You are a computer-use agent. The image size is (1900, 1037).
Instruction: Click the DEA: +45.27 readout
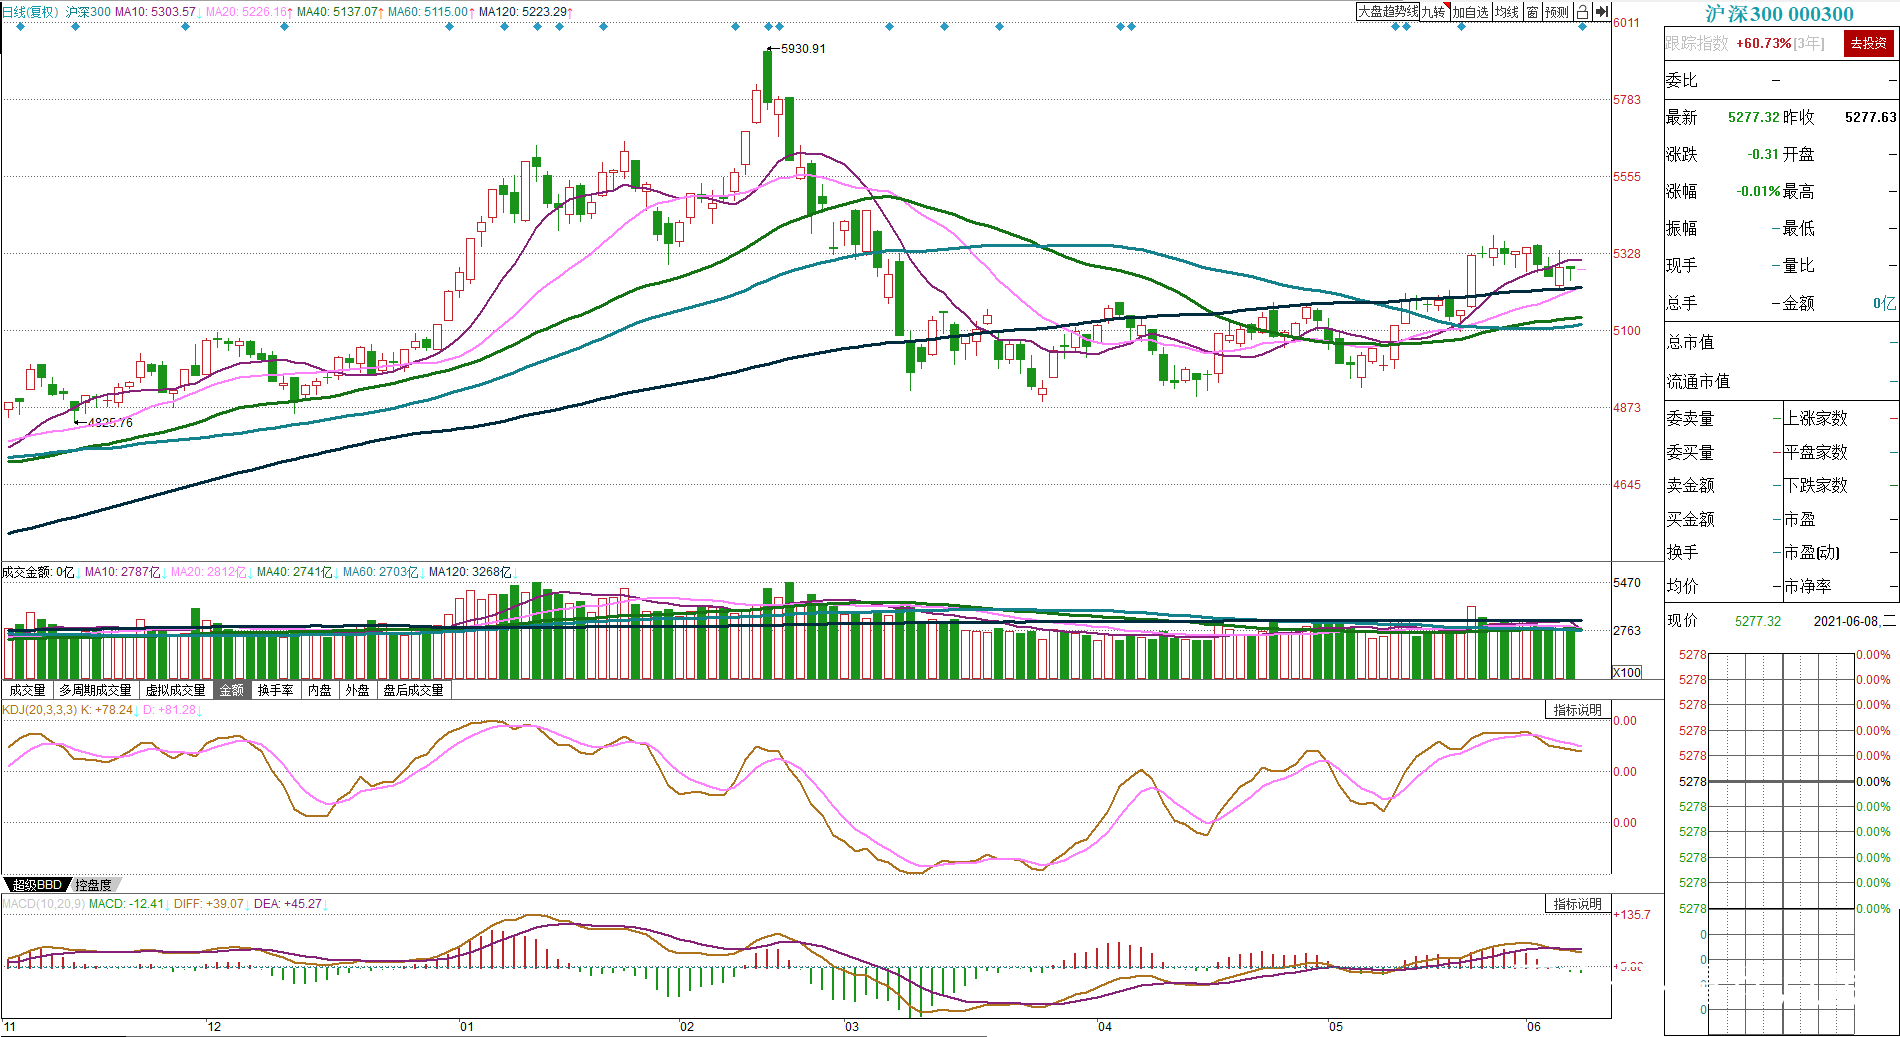pyautogui.click(x=288, y=904)
